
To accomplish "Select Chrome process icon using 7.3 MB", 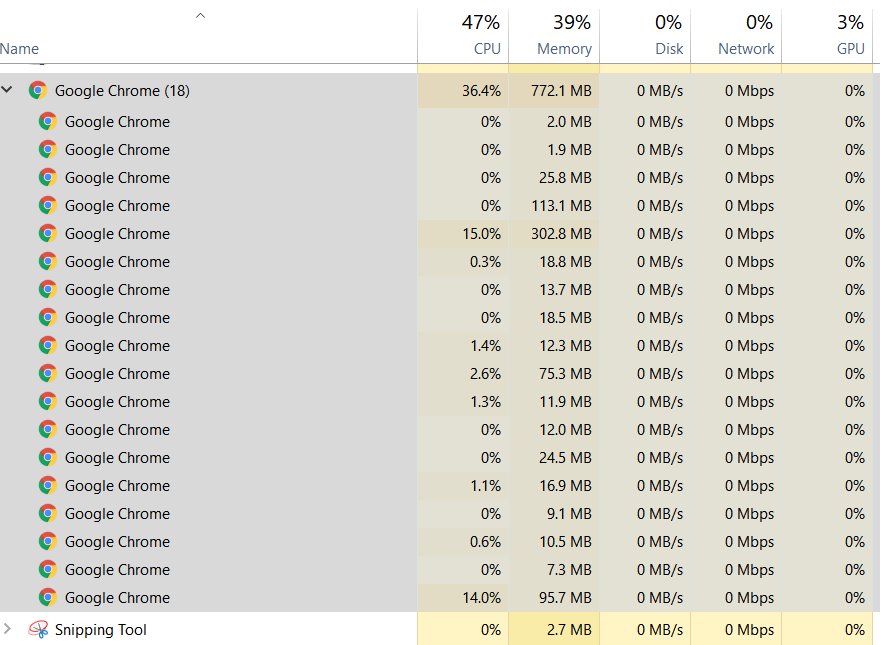I will pyautogui.click(x=48, y=569).
